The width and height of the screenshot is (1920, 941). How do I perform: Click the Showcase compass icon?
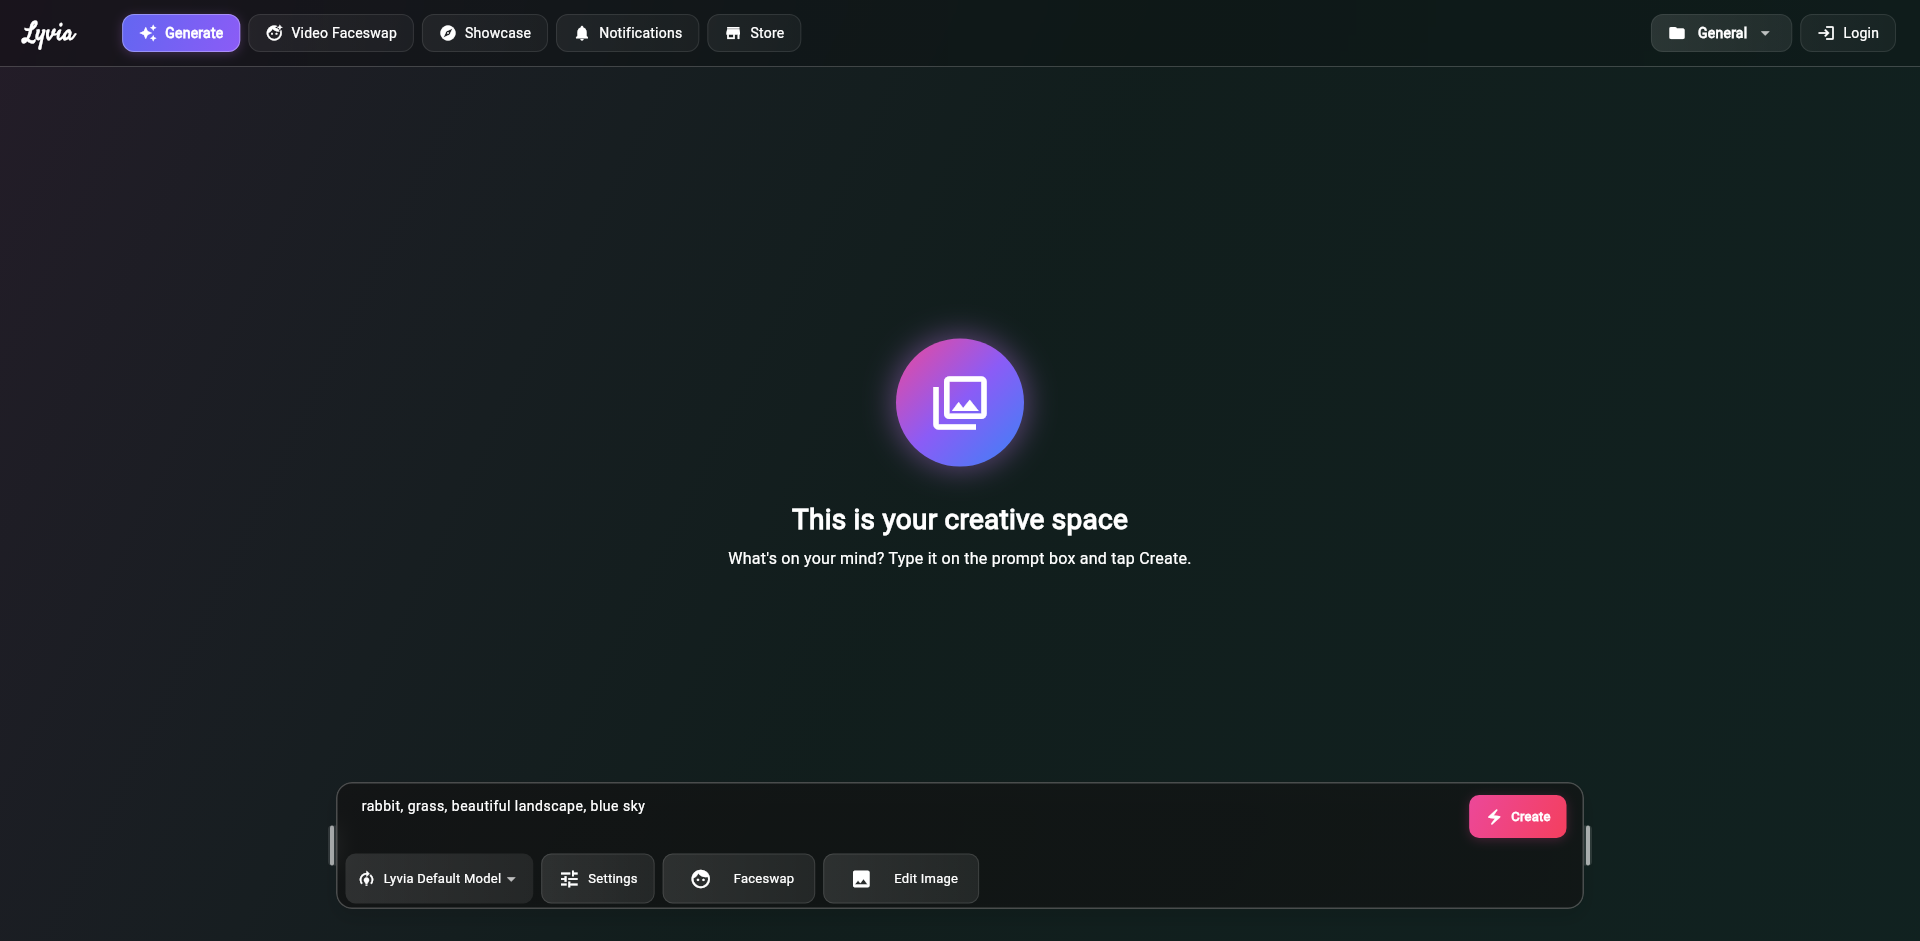coord(448,33)
